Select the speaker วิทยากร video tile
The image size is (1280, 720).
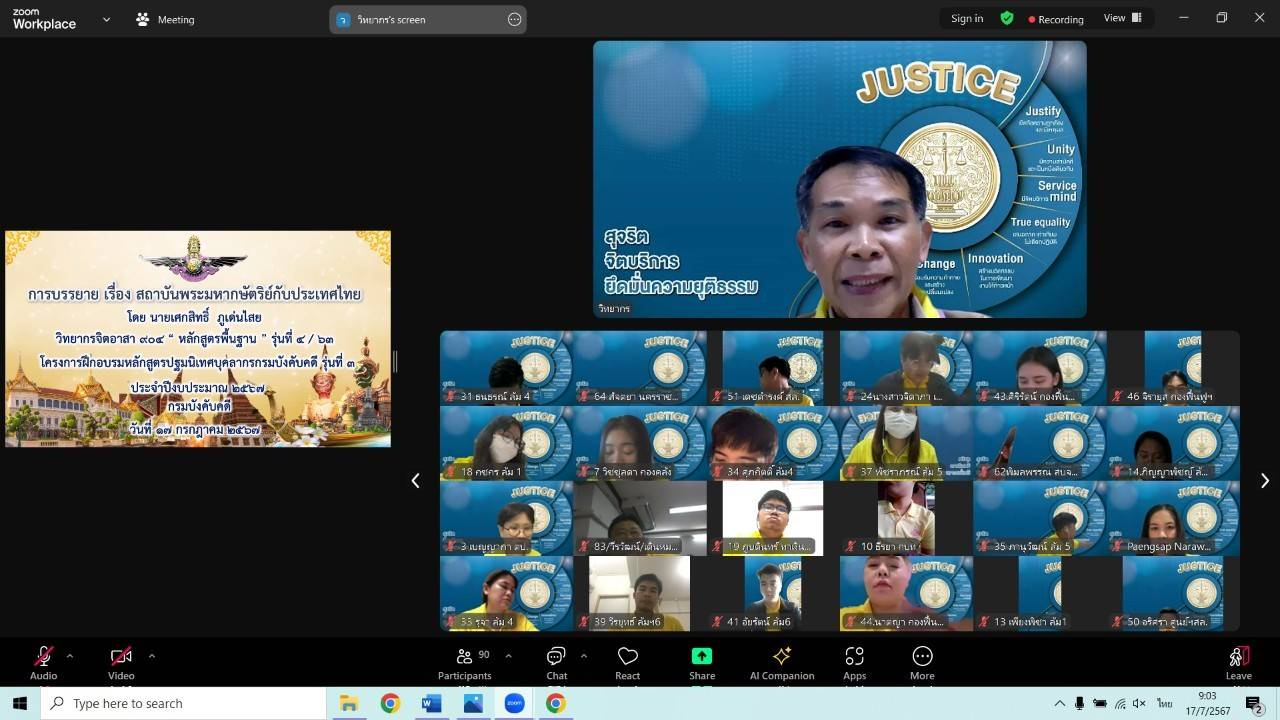840,179
